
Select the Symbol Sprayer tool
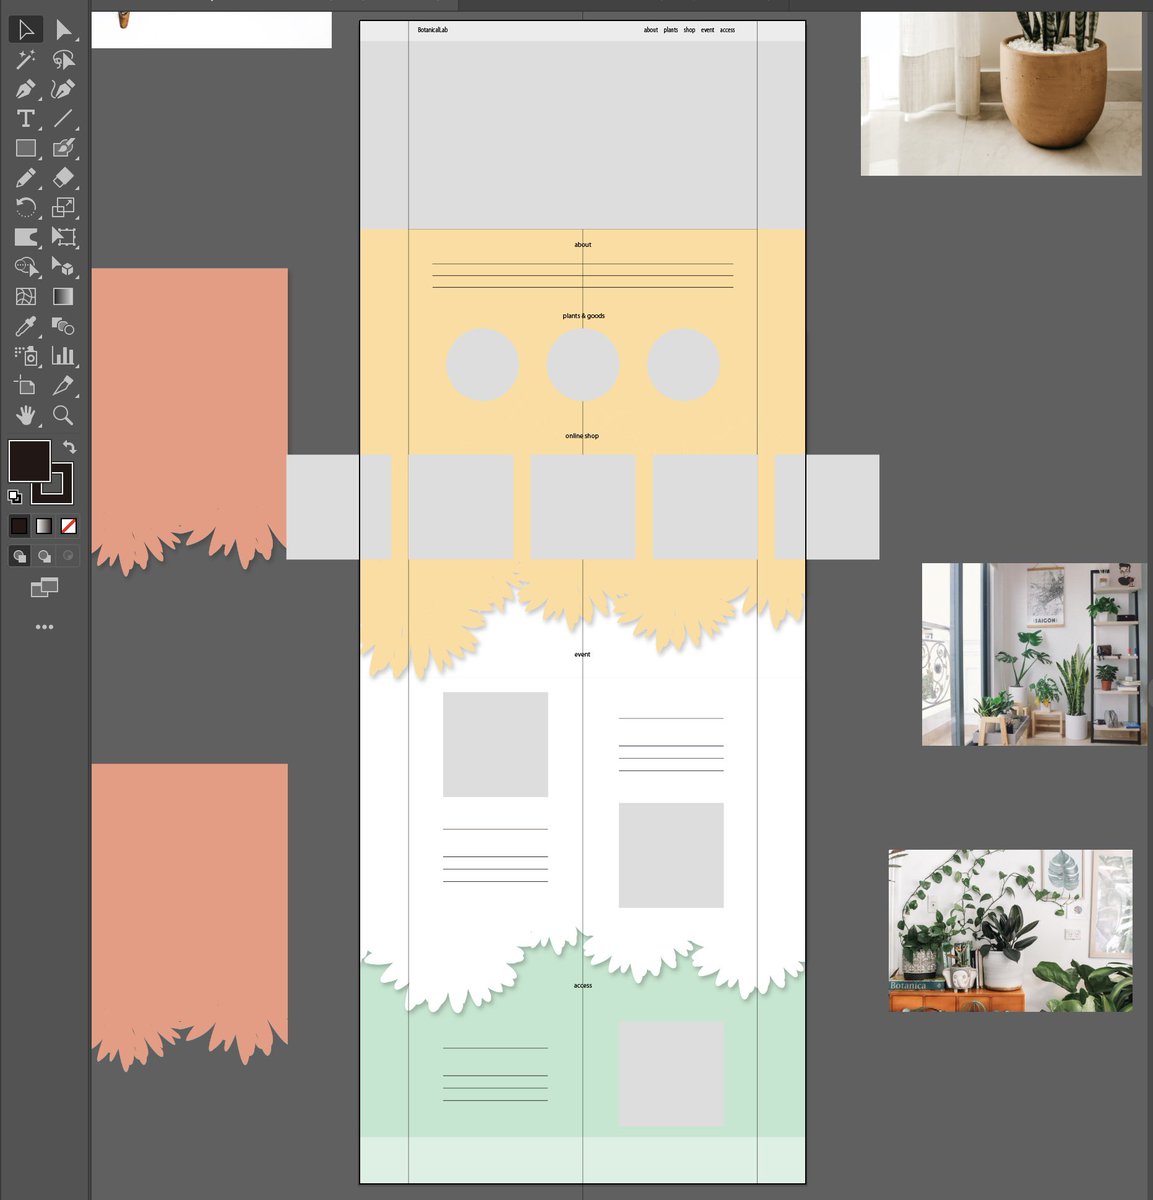(x=26, y=355)
